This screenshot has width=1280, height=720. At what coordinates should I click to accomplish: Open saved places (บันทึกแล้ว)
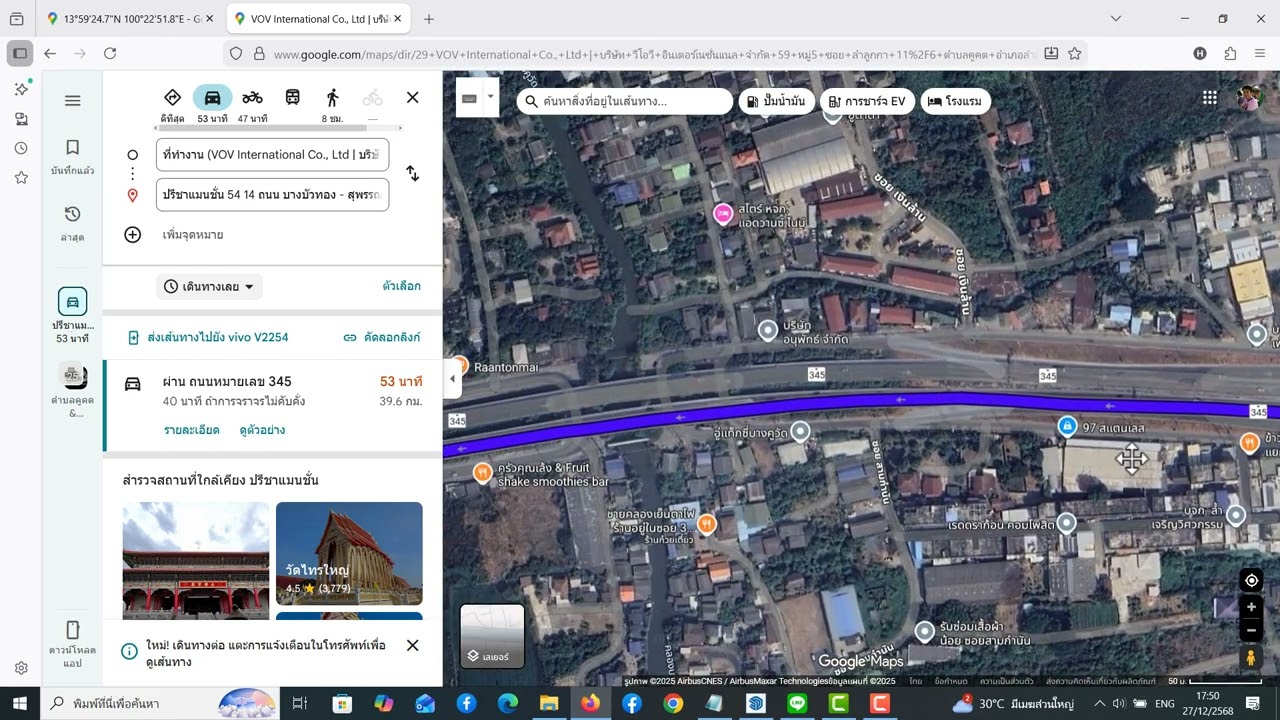tap(72, 158)
